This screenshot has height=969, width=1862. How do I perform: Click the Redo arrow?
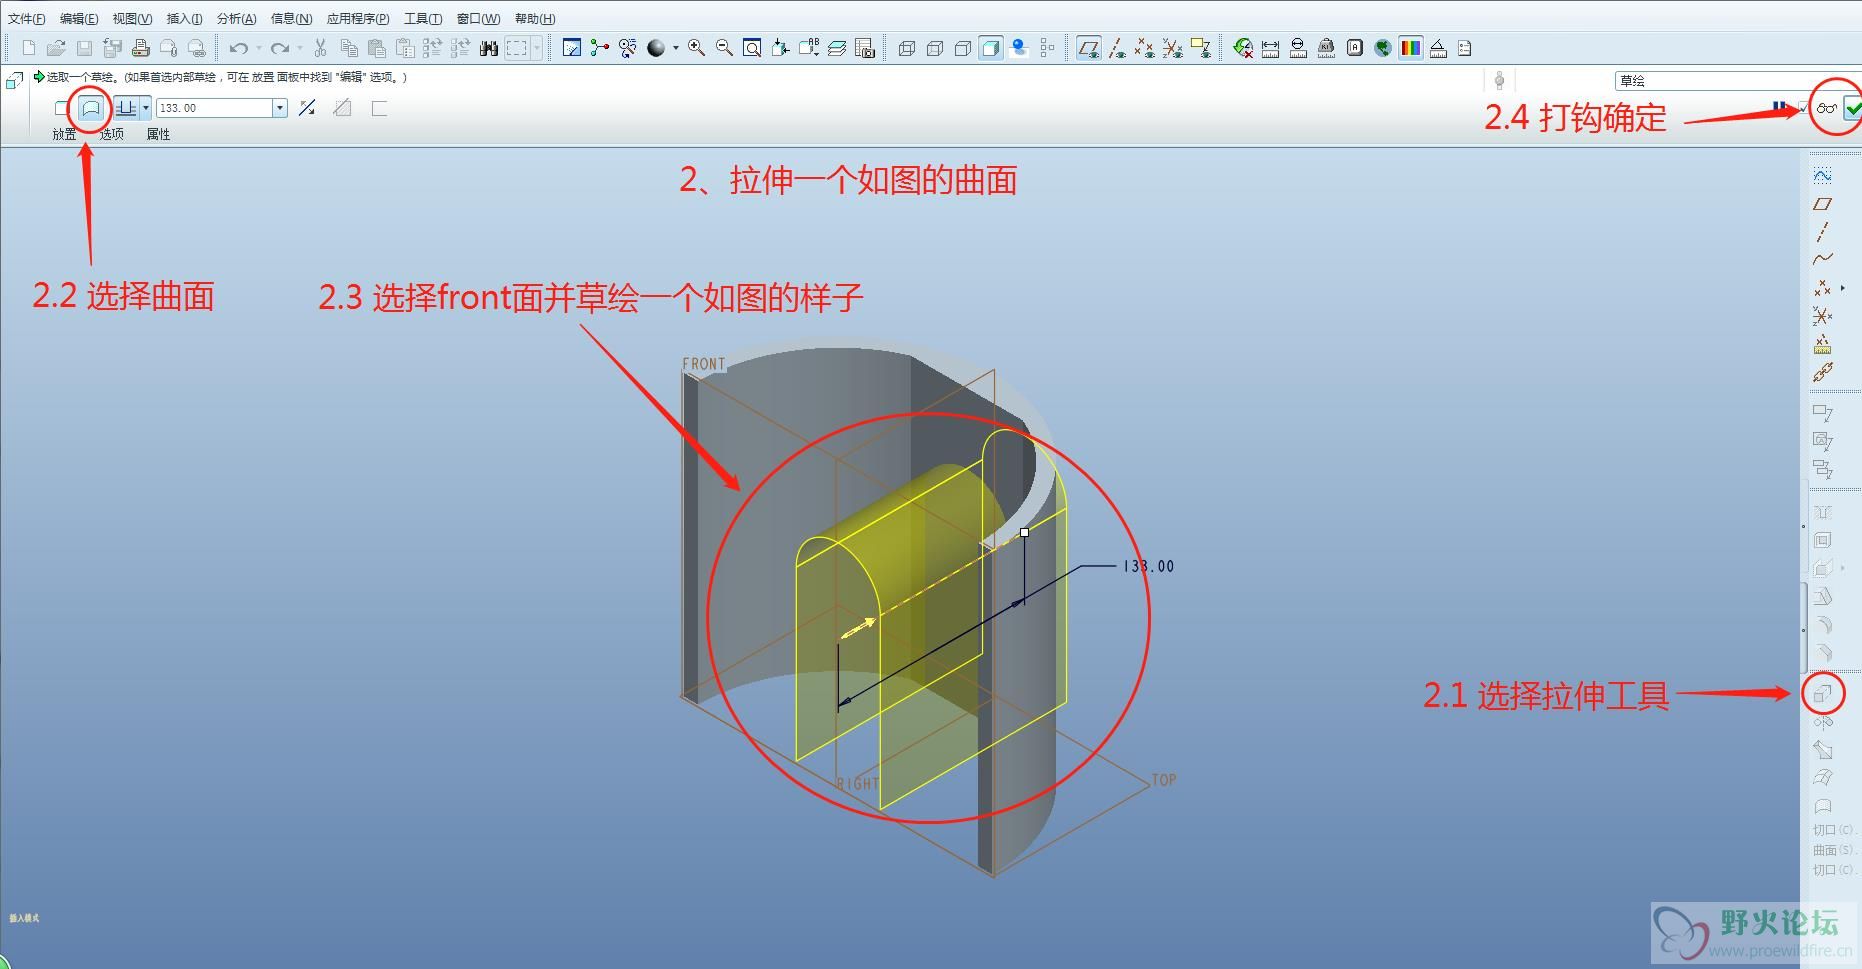tap(280, 48)
